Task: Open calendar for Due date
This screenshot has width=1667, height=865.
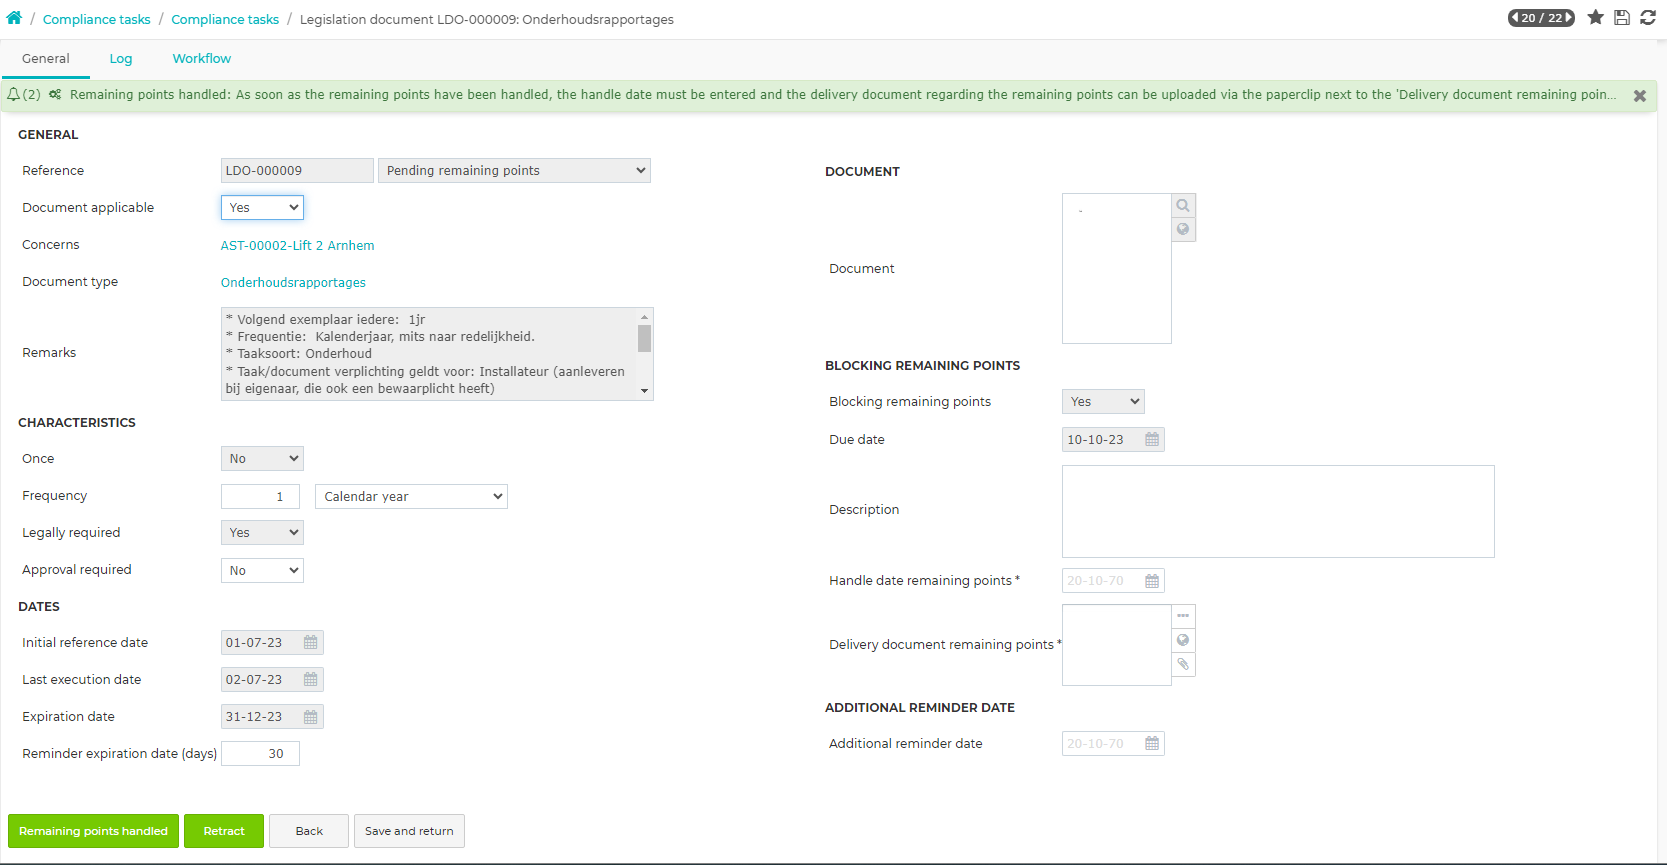Action: 1152,440
